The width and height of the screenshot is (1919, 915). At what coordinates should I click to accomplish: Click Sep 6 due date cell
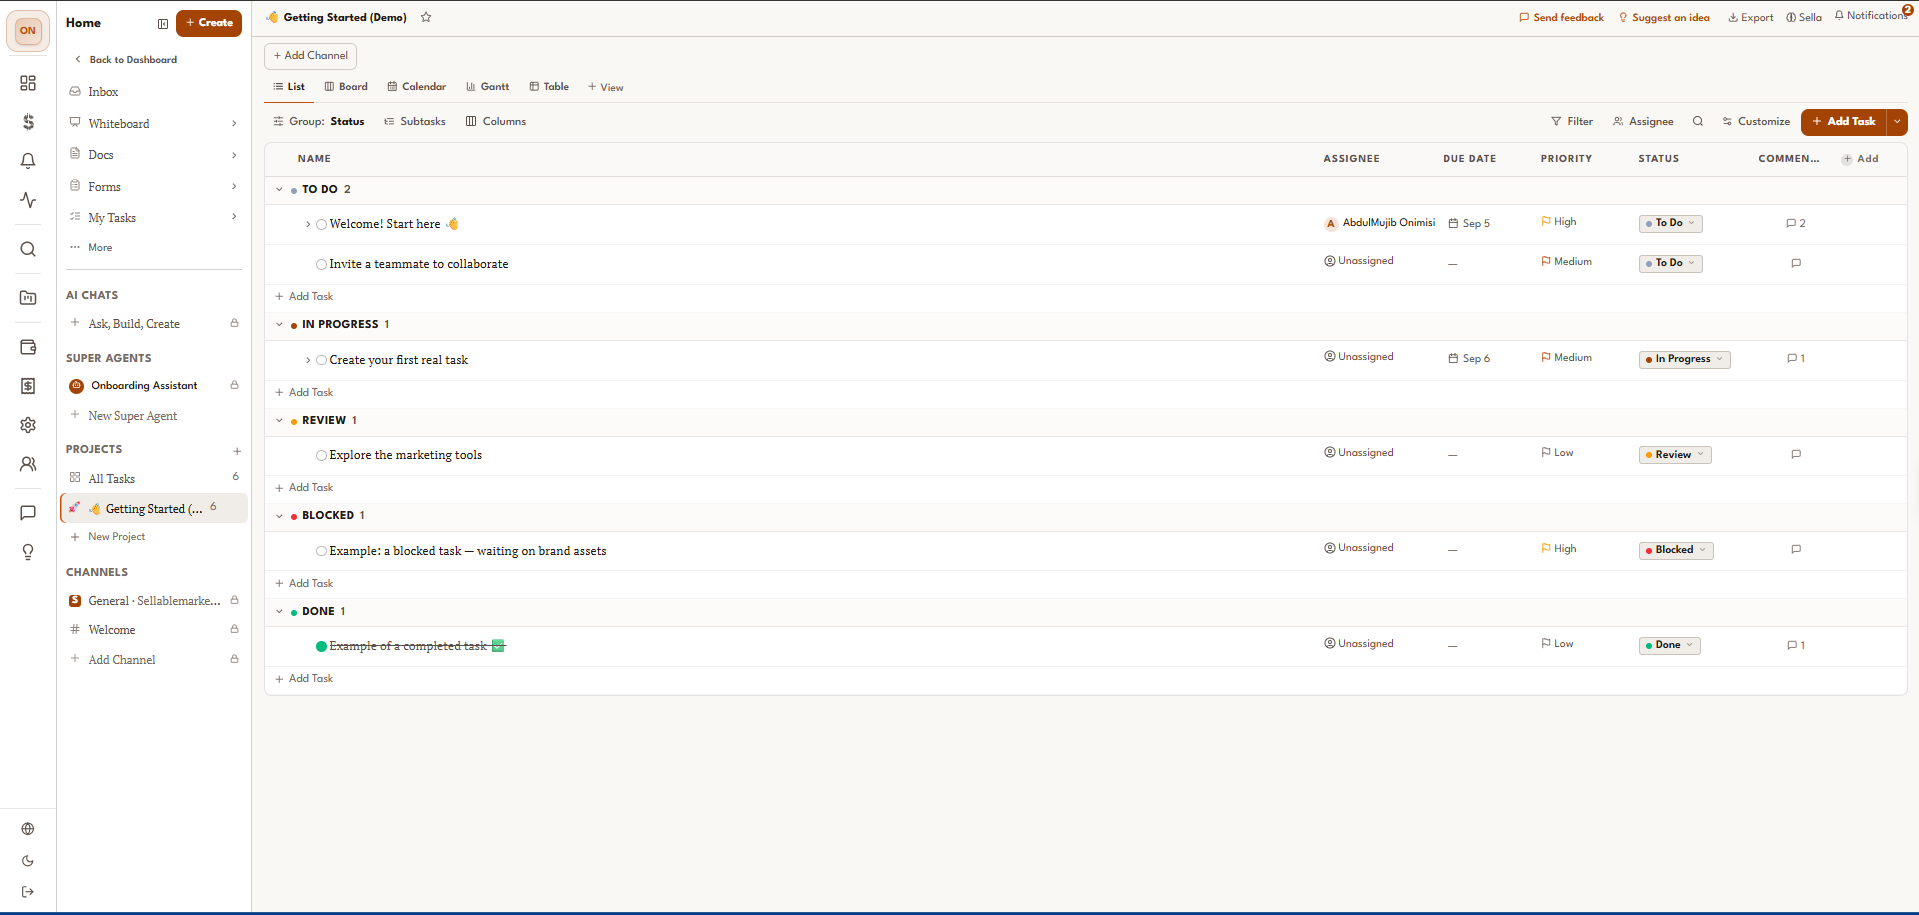pyautogui.click(x=1469, y=358)
